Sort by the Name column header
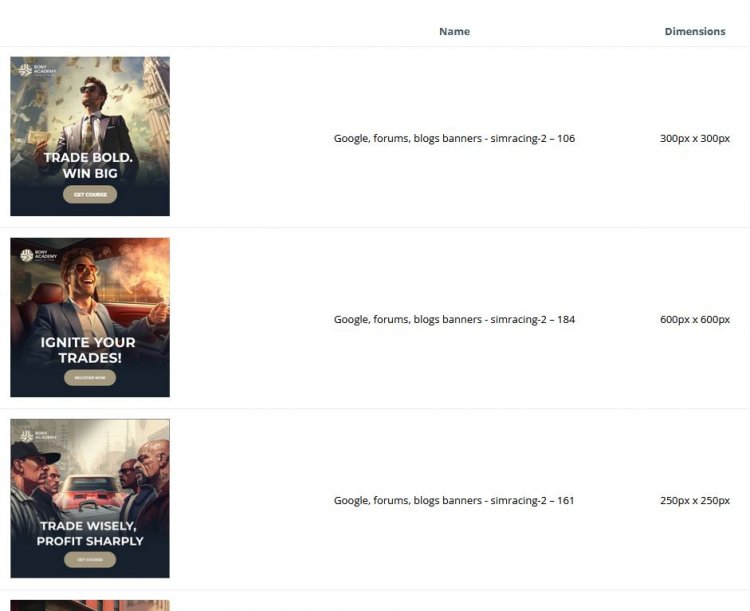 [x=454, y=31]
